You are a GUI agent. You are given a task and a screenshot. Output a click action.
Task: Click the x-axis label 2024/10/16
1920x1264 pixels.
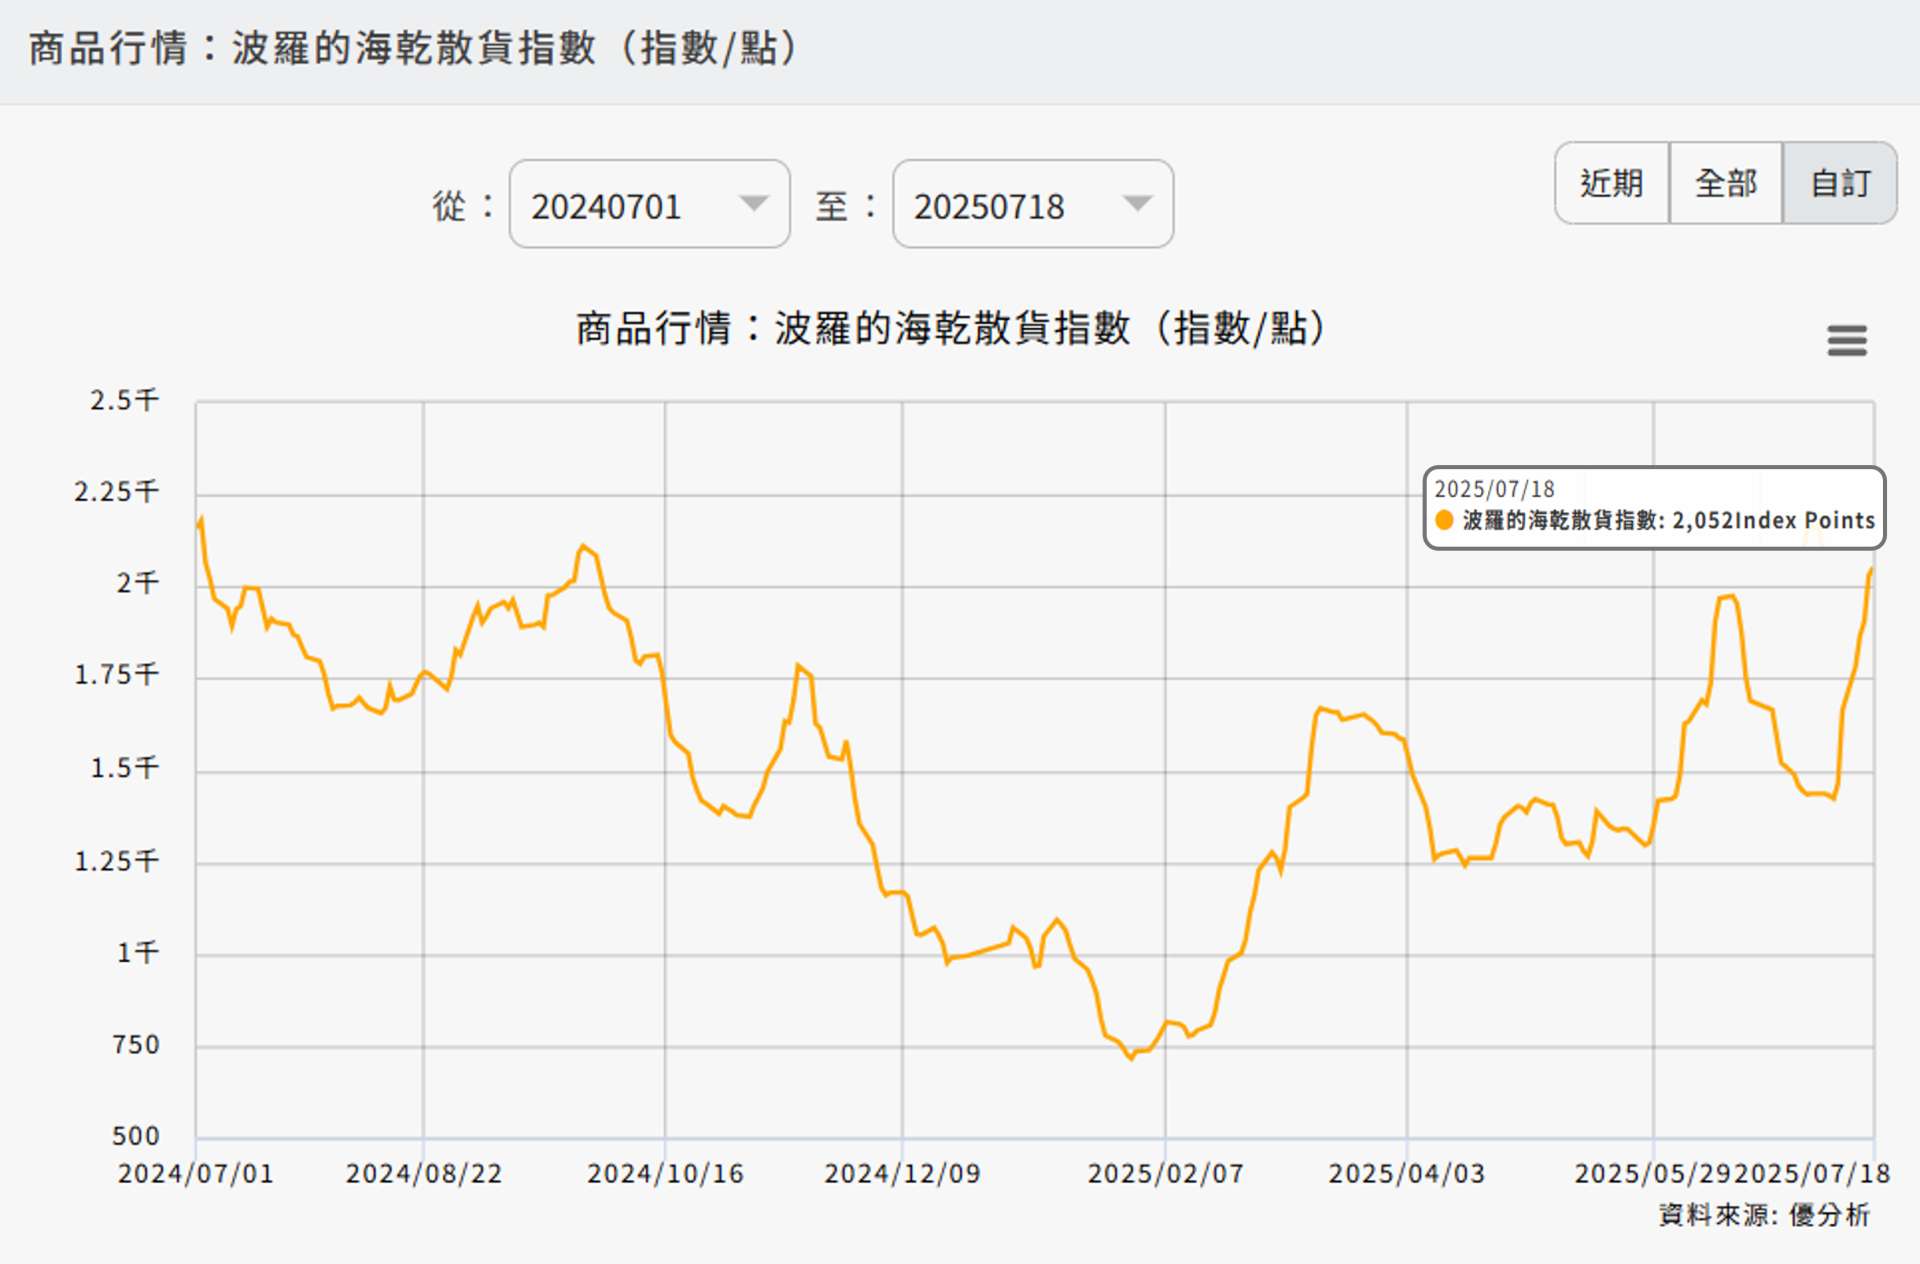tap(665, 1173)
